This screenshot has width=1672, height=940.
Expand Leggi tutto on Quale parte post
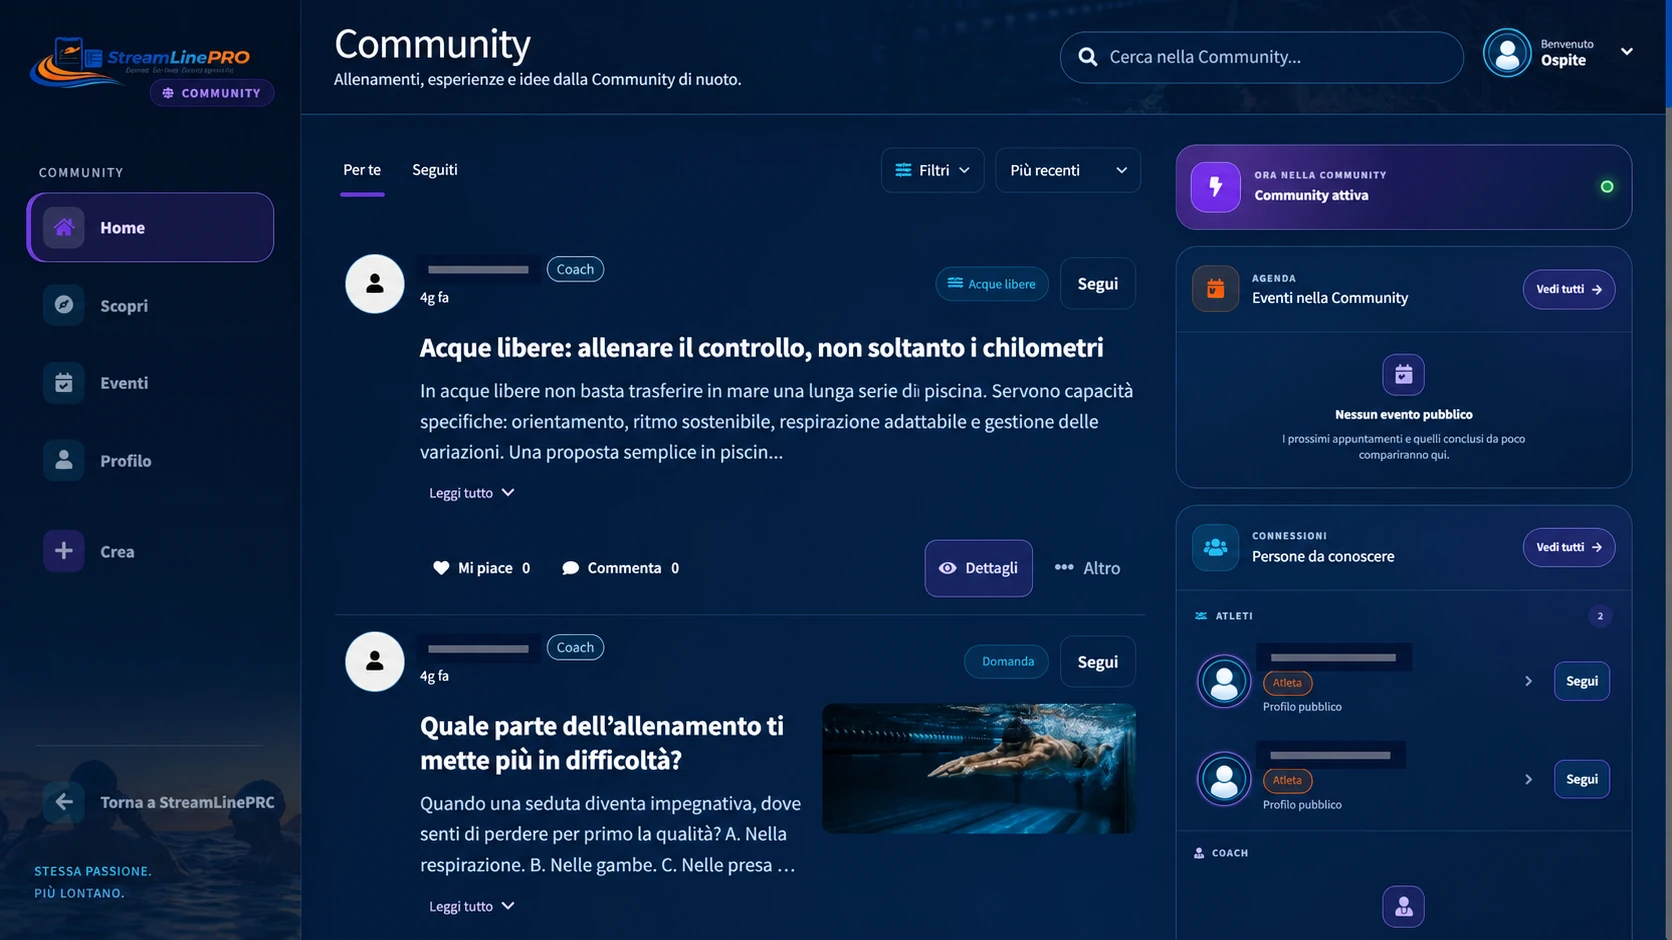pyautogui.click(x=471, y=906)
